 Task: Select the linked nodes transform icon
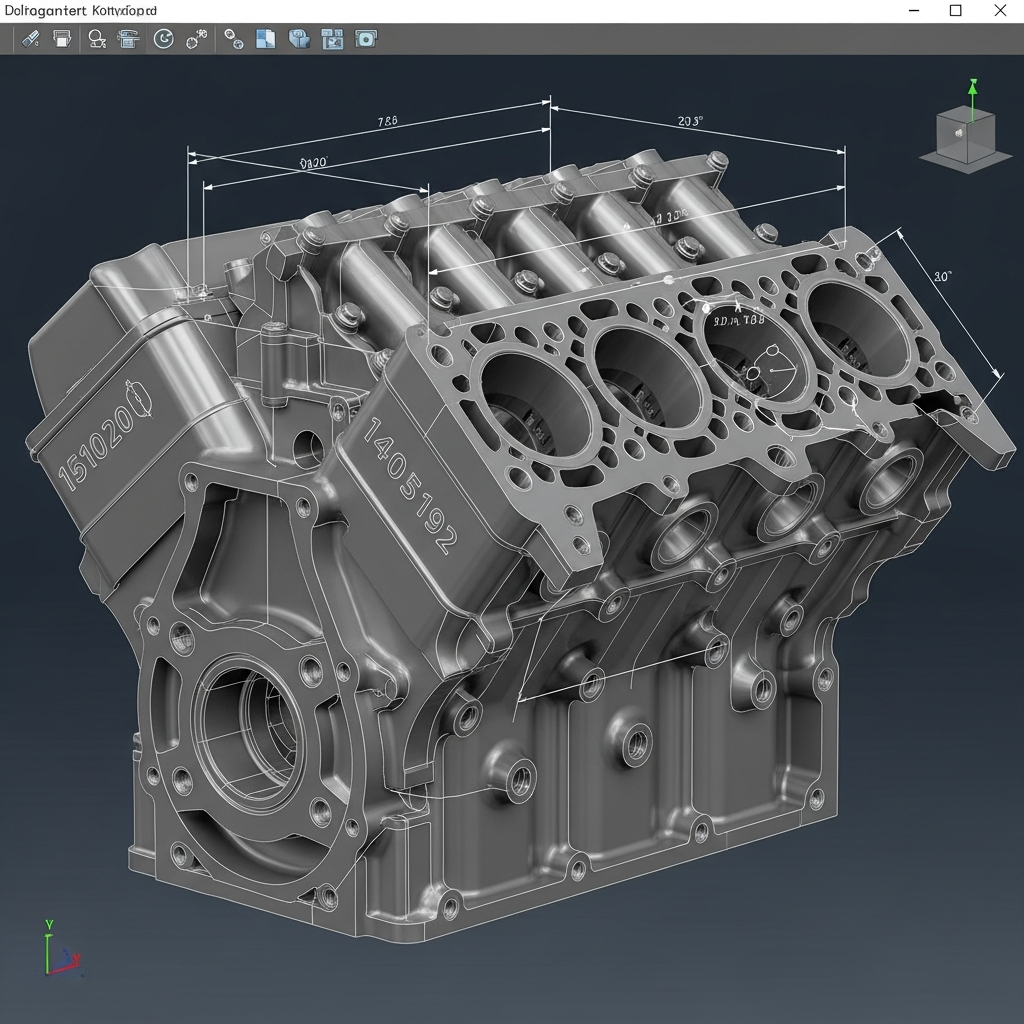coord(197,39)
